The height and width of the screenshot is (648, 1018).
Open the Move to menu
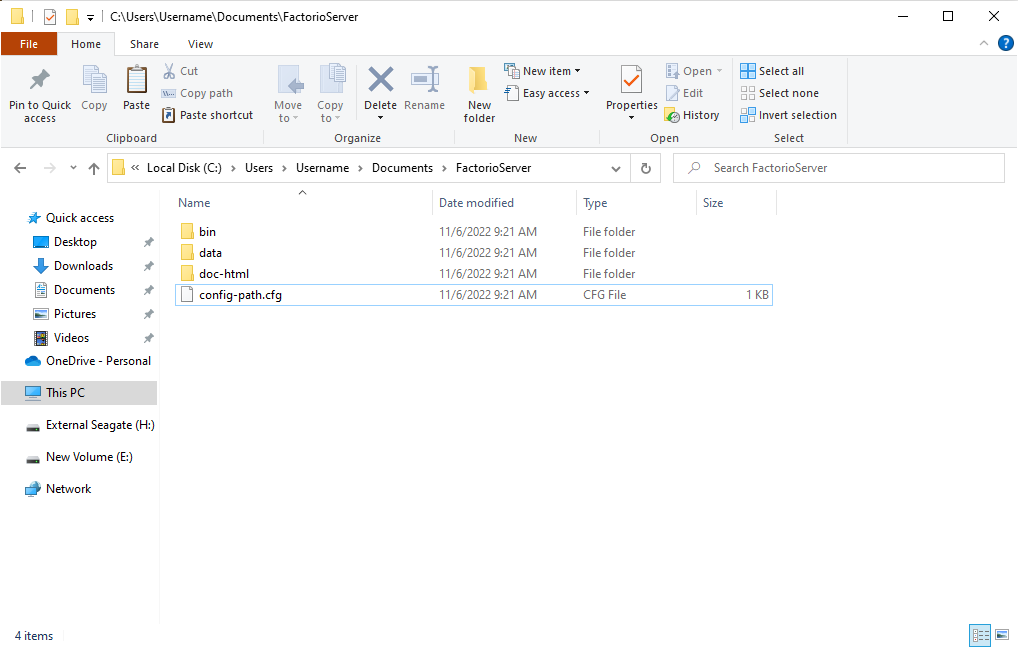(x=288, y=95)
